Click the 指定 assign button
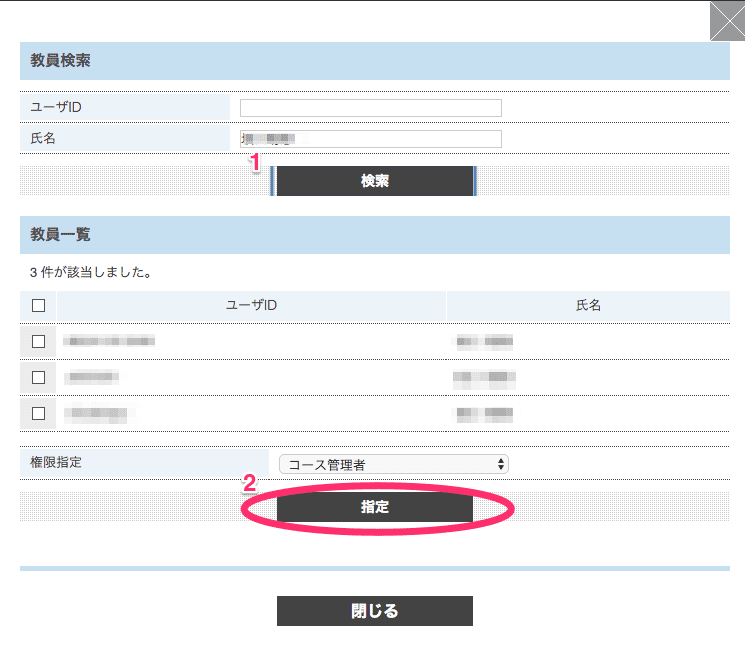The height and width of the screenshot is (662, 745). tap(375, 507)
